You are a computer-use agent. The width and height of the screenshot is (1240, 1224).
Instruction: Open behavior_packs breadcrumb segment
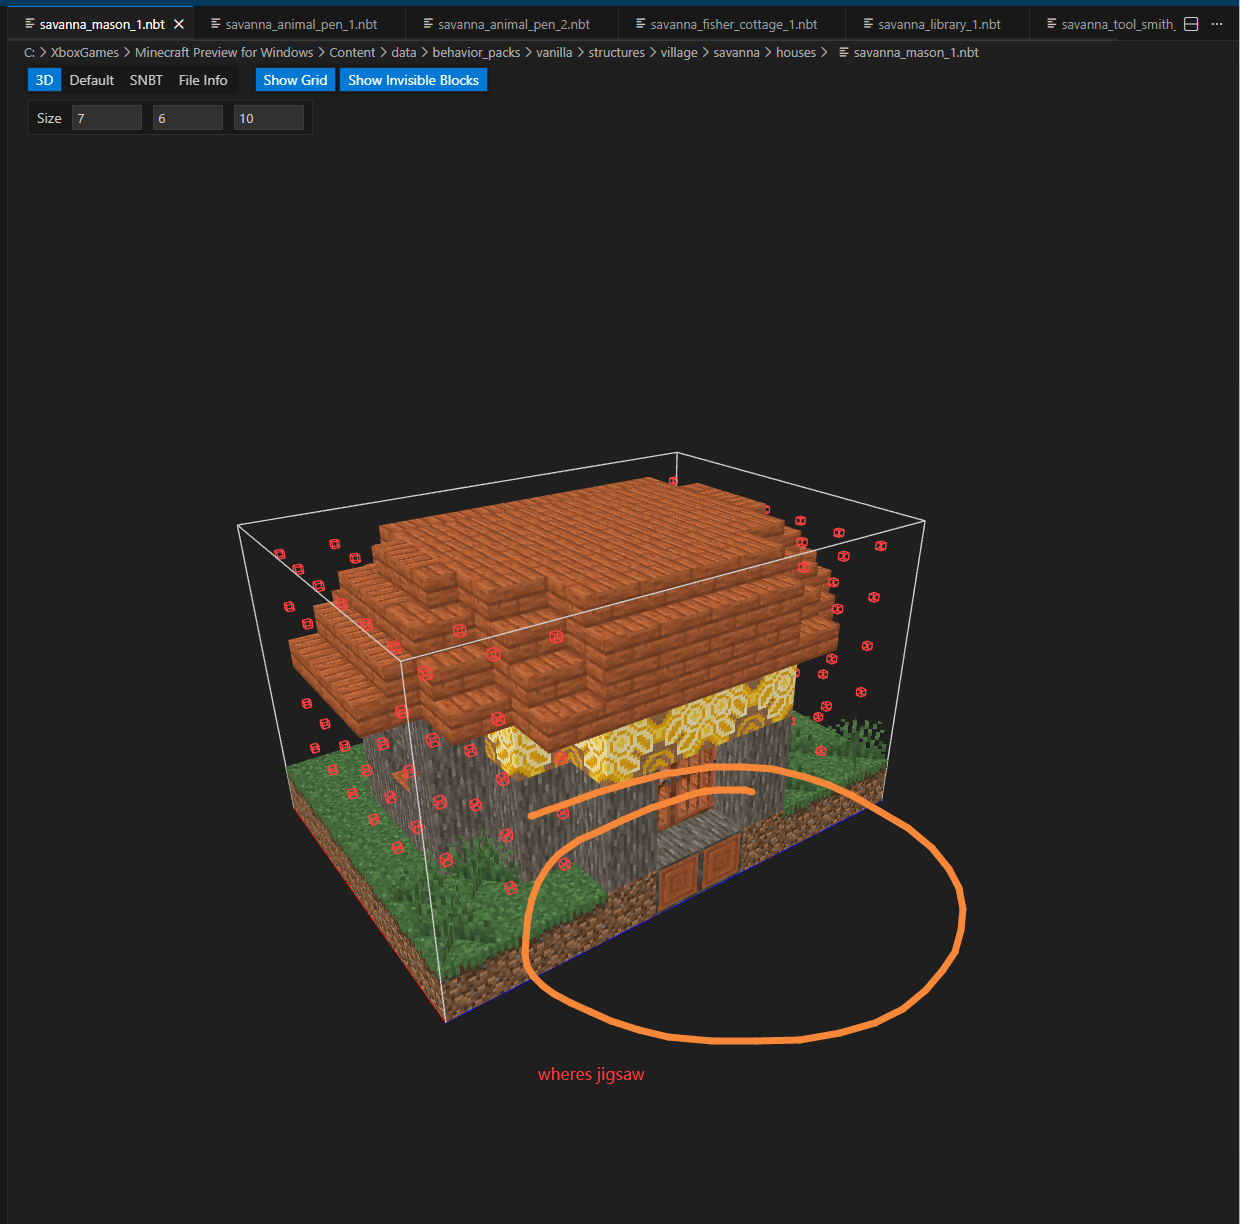[x=476, y=52]
